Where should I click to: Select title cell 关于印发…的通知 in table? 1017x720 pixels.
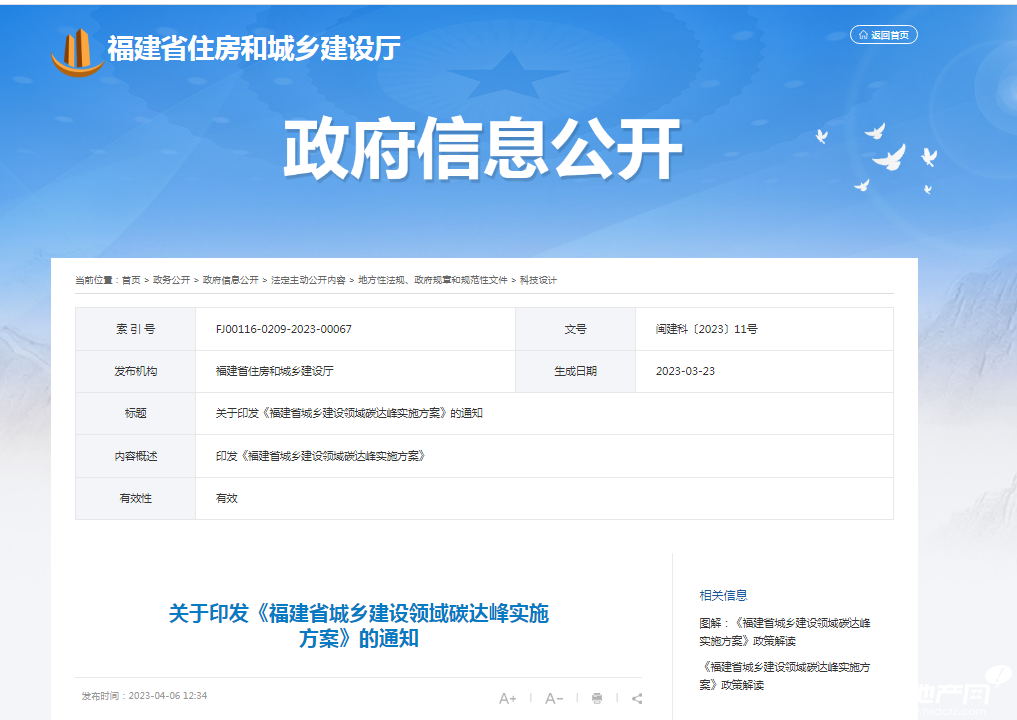(x=349, y=413)
